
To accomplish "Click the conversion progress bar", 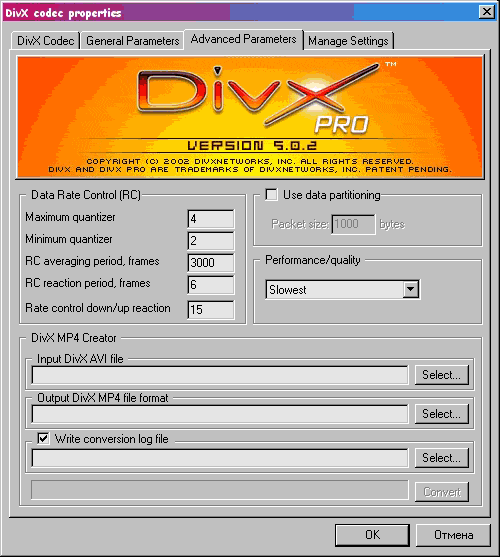I will [x=220, y=490].
